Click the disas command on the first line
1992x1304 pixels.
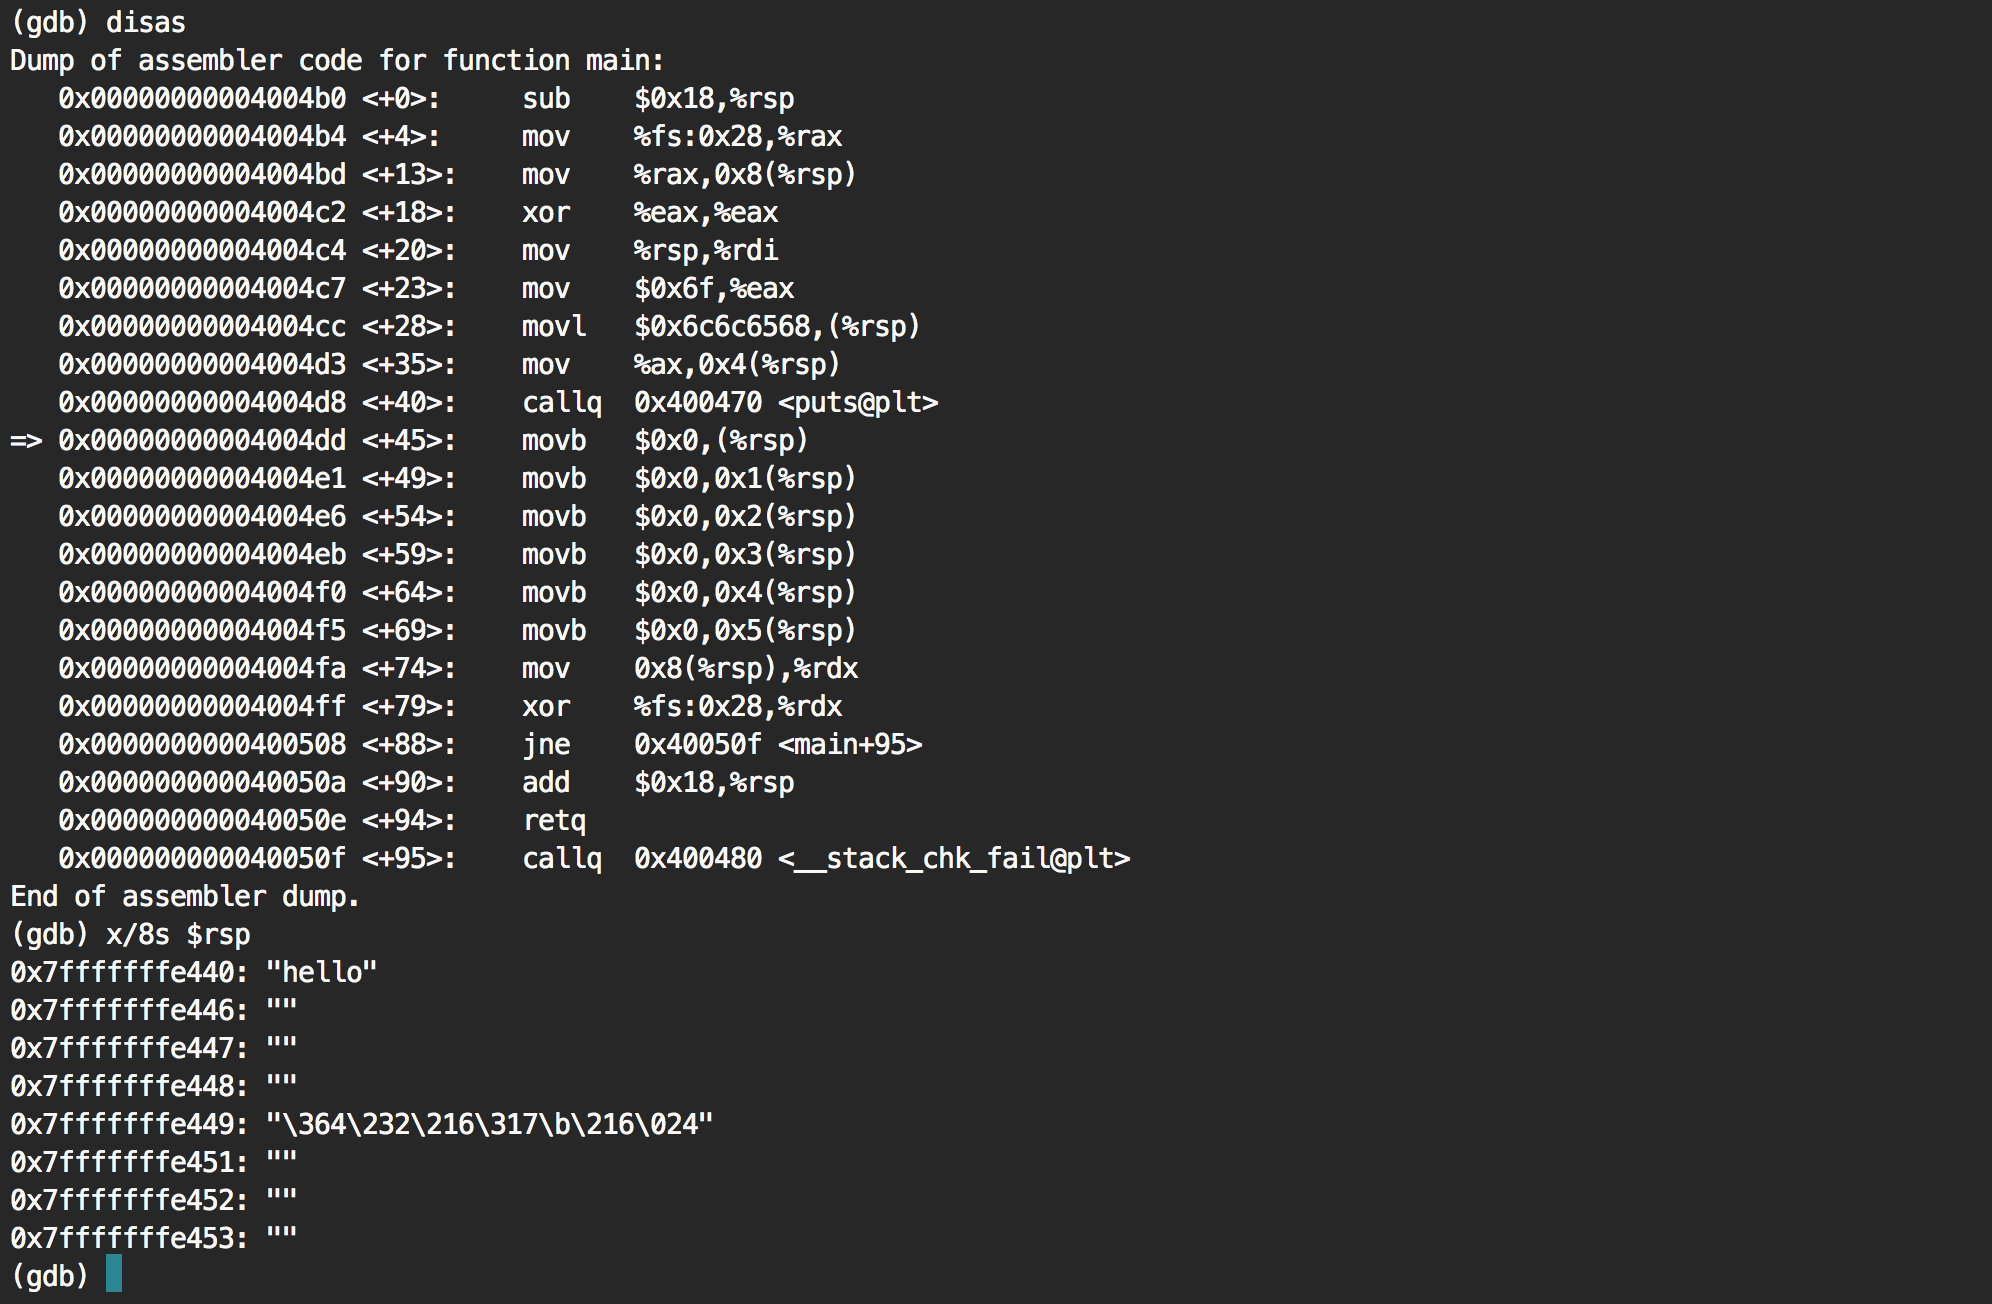tap(146, 22)
